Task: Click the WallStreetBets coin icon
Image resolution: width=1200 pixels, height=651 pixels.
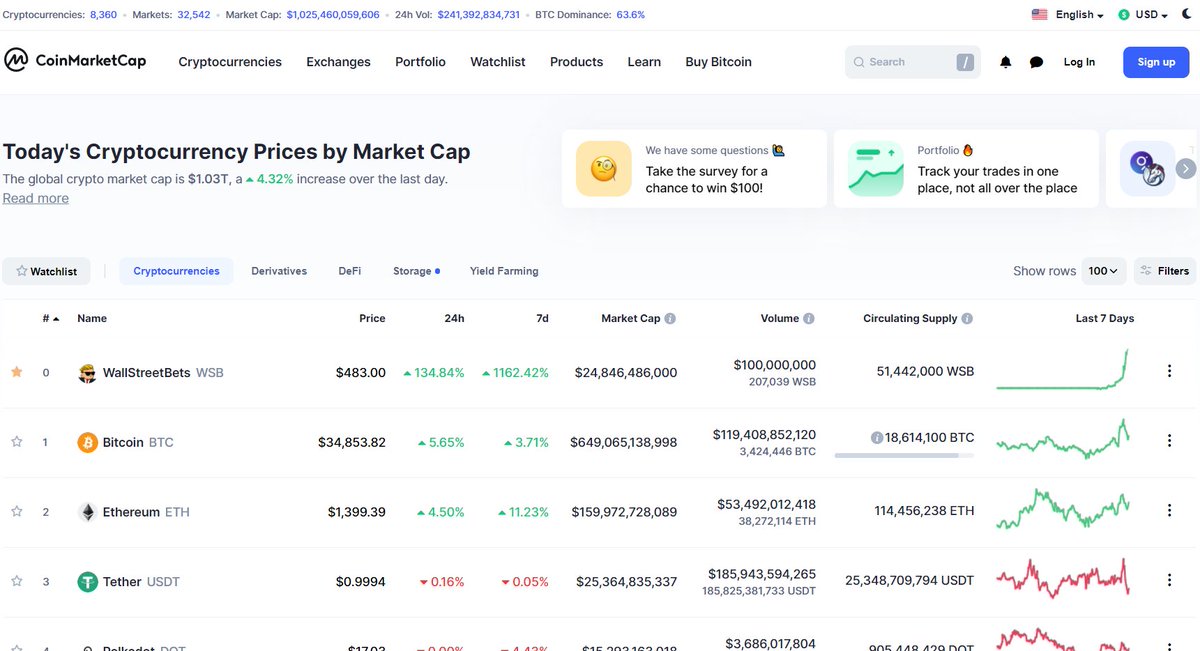Action: coord(88,373)
